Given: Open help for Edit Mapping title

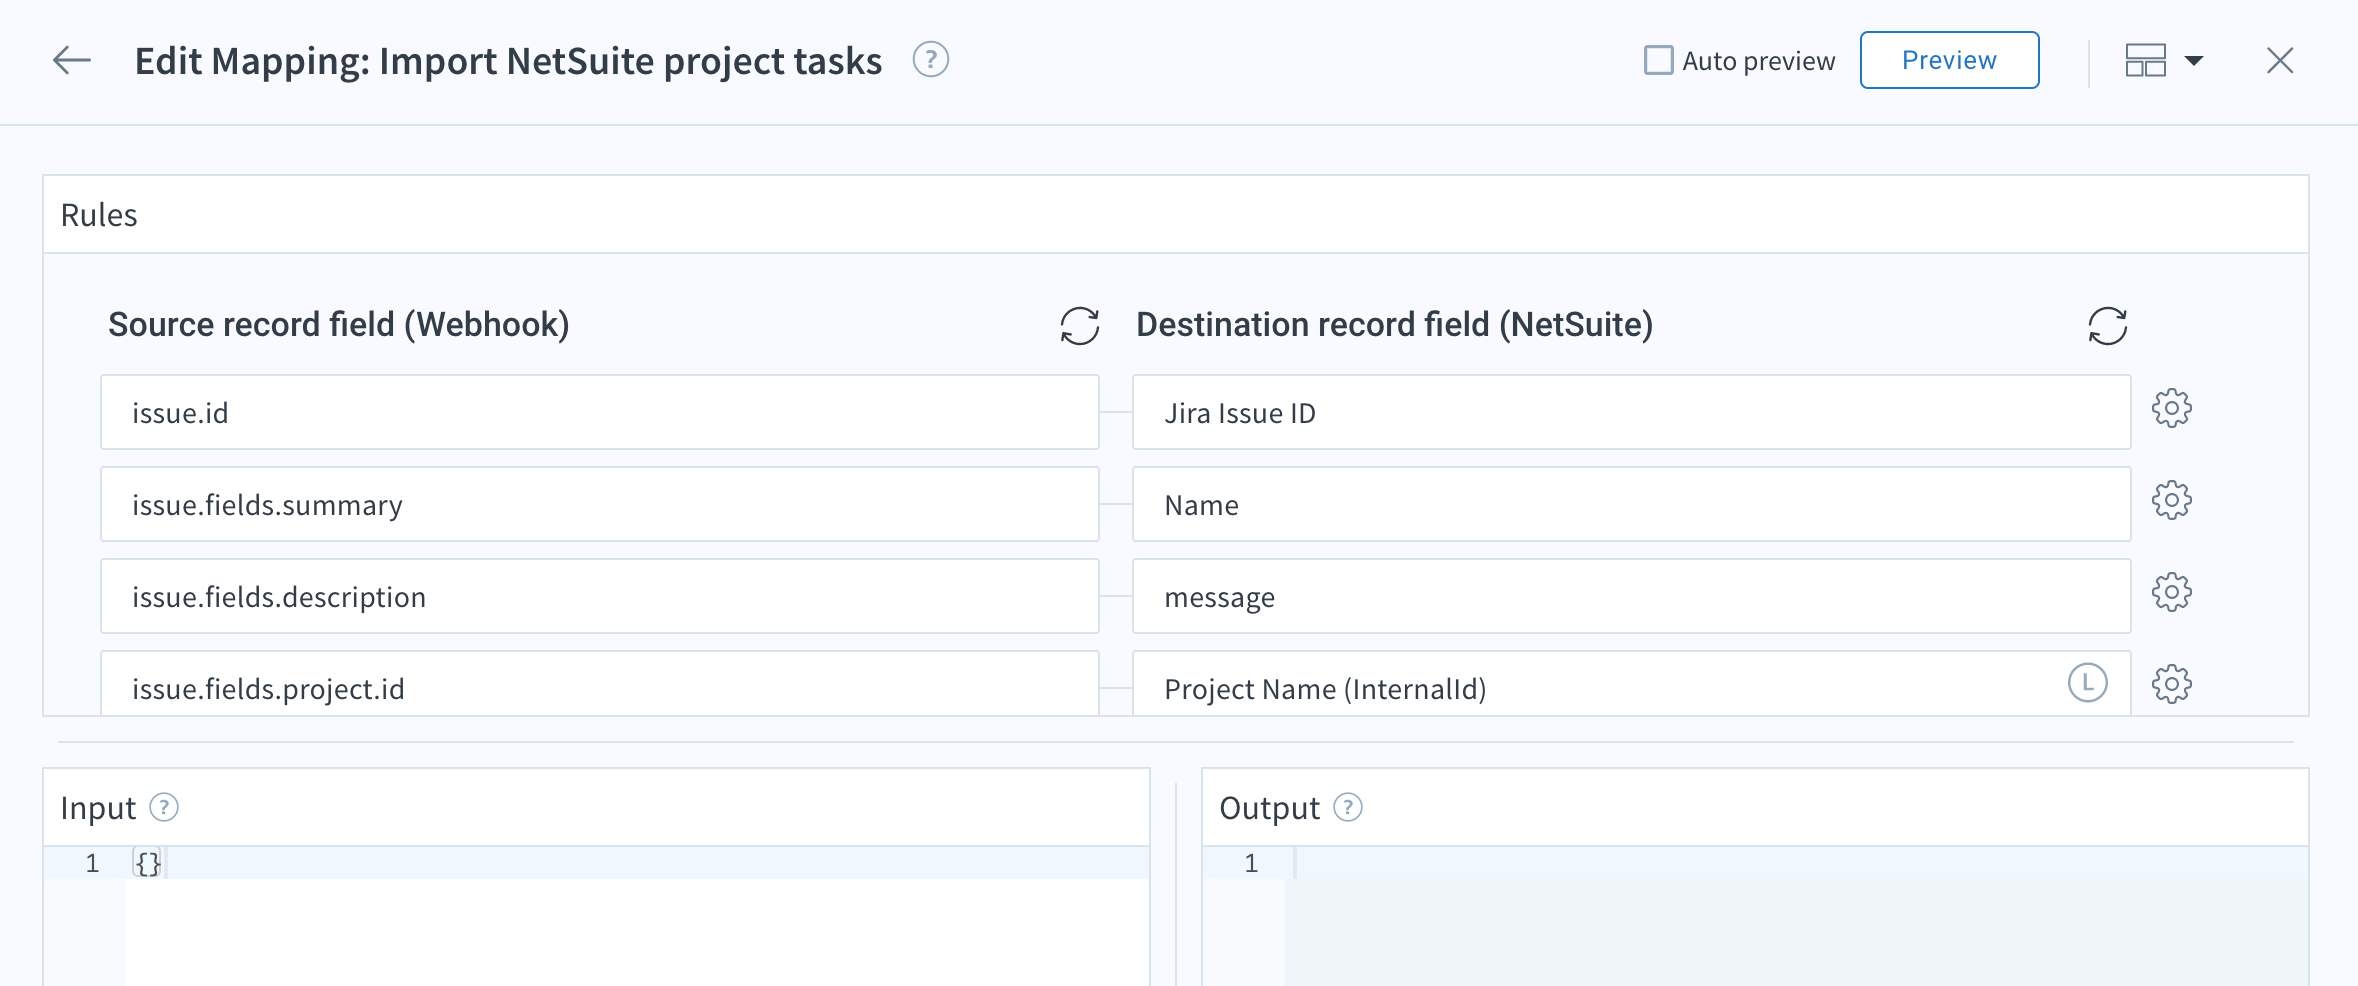Looking at the screenshot, I should (x=931, y=60).
